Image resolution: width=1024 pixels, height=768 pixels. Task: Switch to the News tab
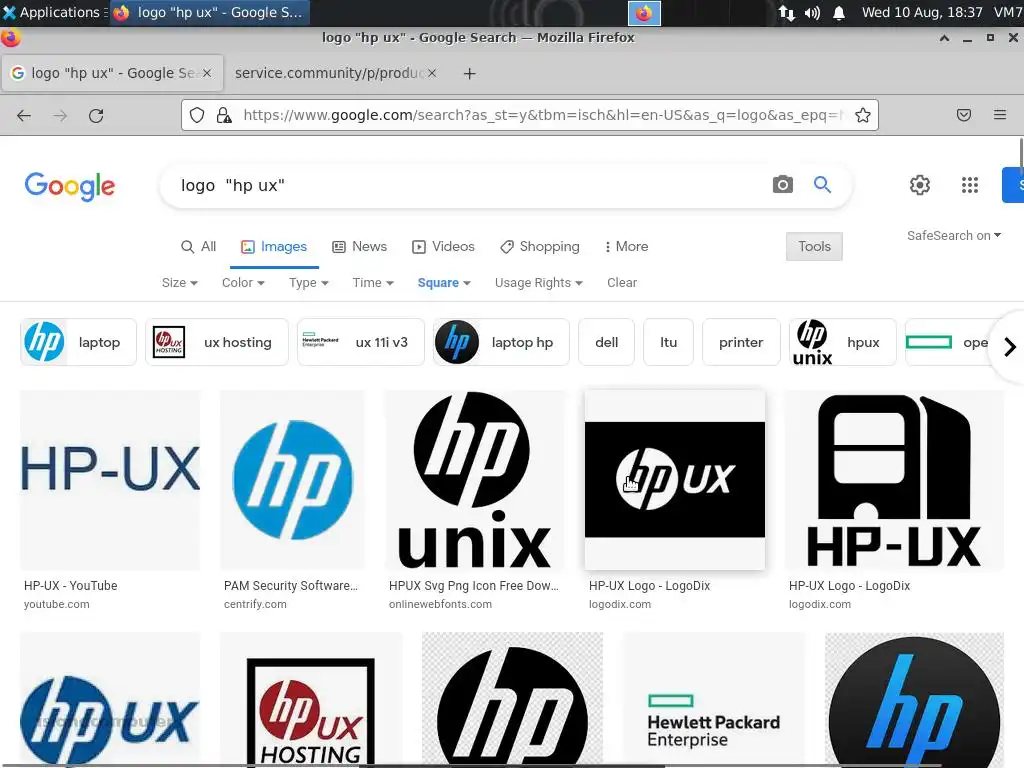(x=359, y=247)
